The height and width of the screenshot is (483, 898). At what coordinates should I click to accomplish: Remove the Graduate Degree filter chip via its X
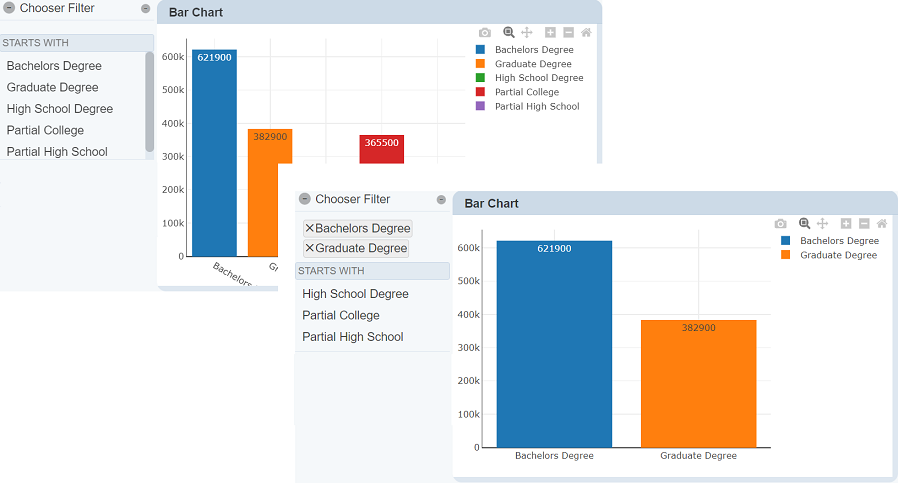(309, 248)
